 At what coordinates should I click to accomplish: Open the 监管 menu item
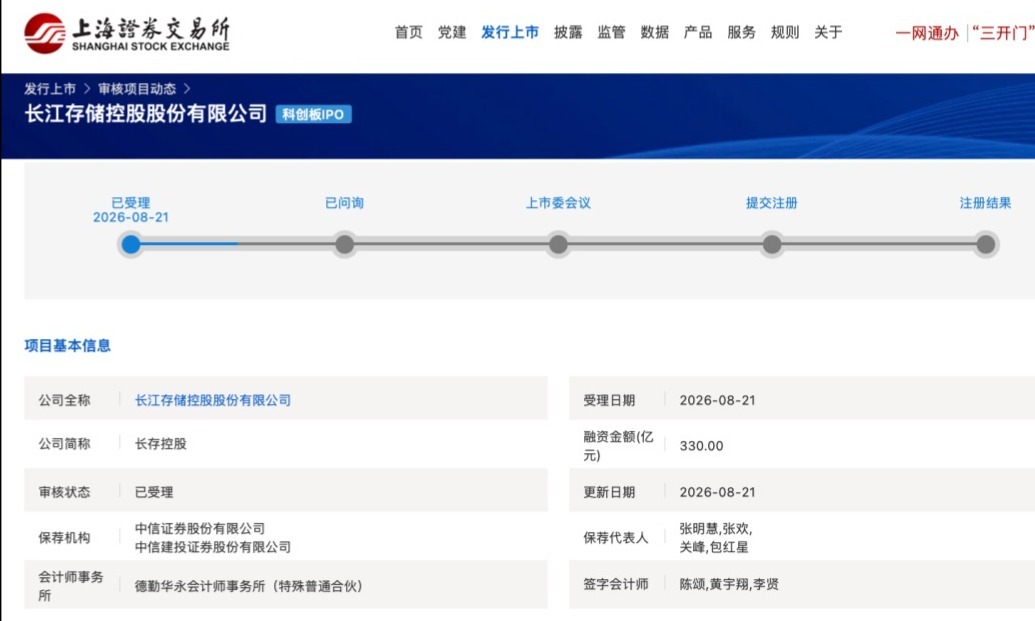click(x=611, y=32)
